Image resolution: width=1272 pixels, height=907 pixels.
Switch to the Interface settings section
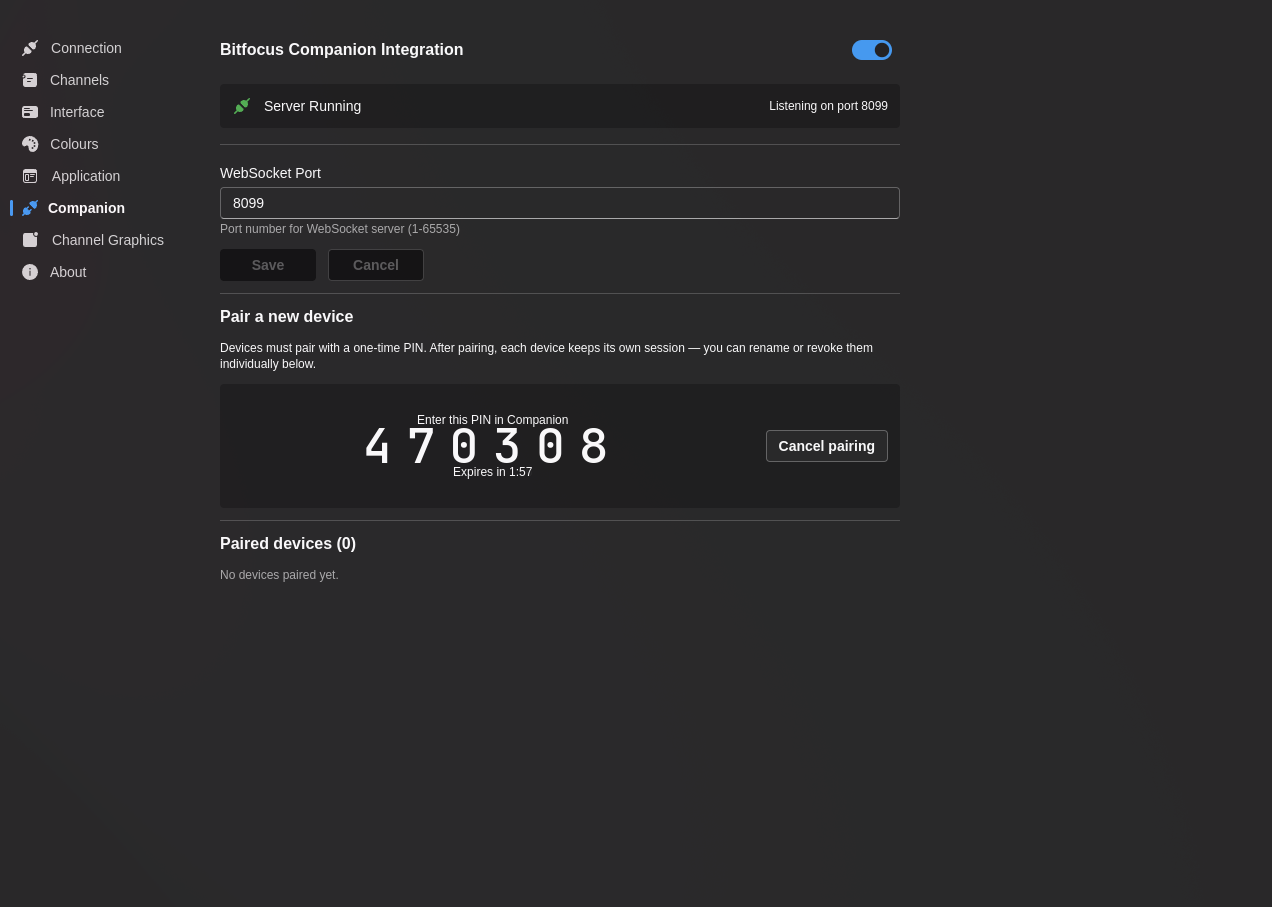77,112
